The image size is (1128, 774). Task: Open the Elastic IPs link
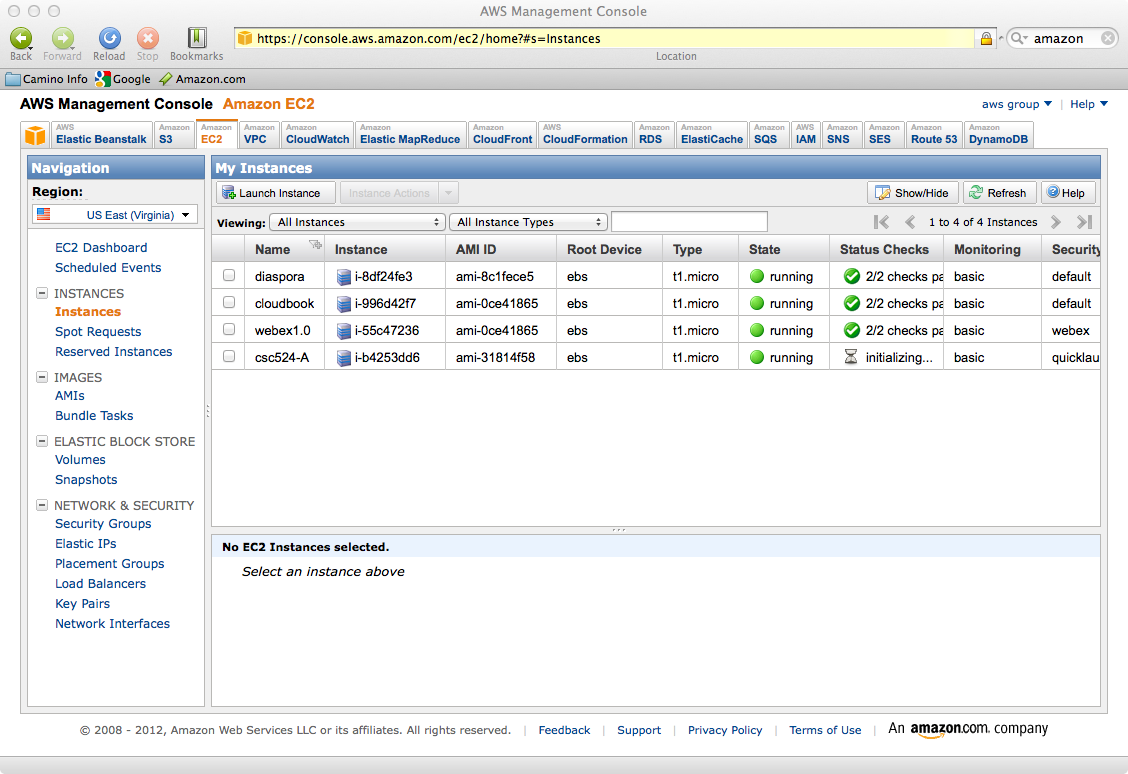coord(86,544)
